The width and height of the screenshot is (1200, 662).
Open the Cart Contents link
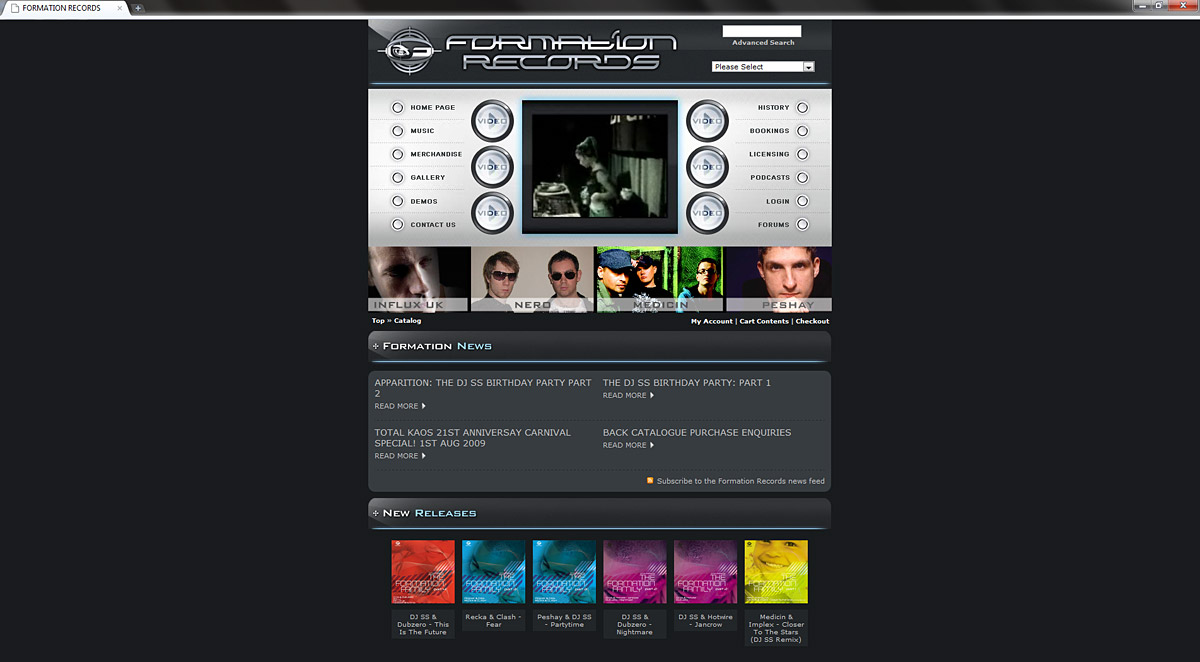pos(764,322)
